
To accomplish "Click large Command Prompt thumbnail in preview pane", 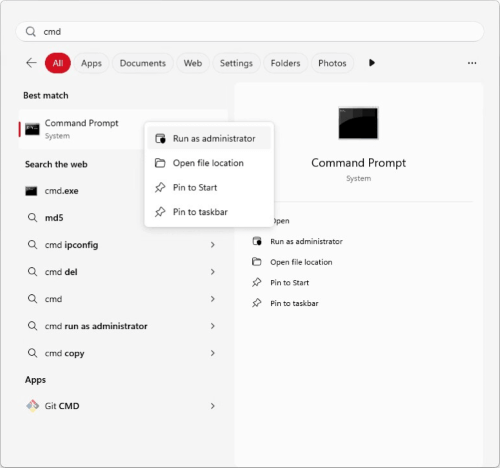I will coord(358,123).
